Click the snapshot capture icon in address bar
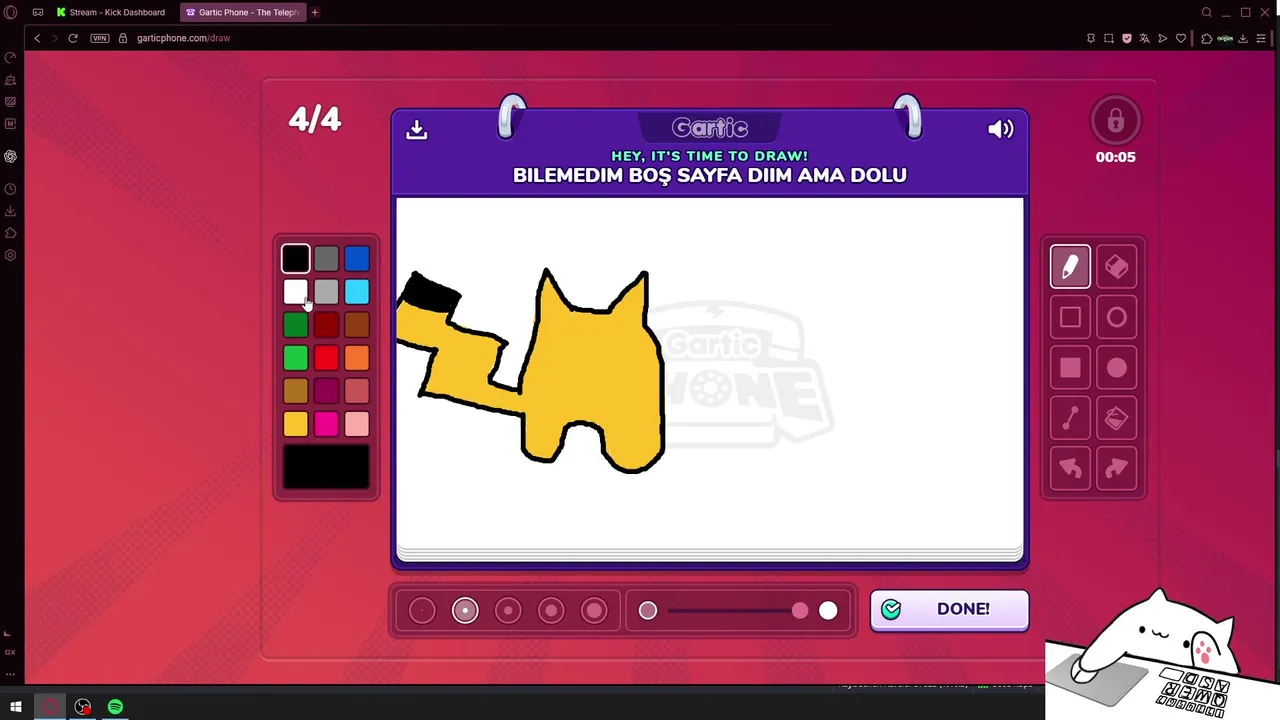The image size is (1280, 720). click(1109, 38)
